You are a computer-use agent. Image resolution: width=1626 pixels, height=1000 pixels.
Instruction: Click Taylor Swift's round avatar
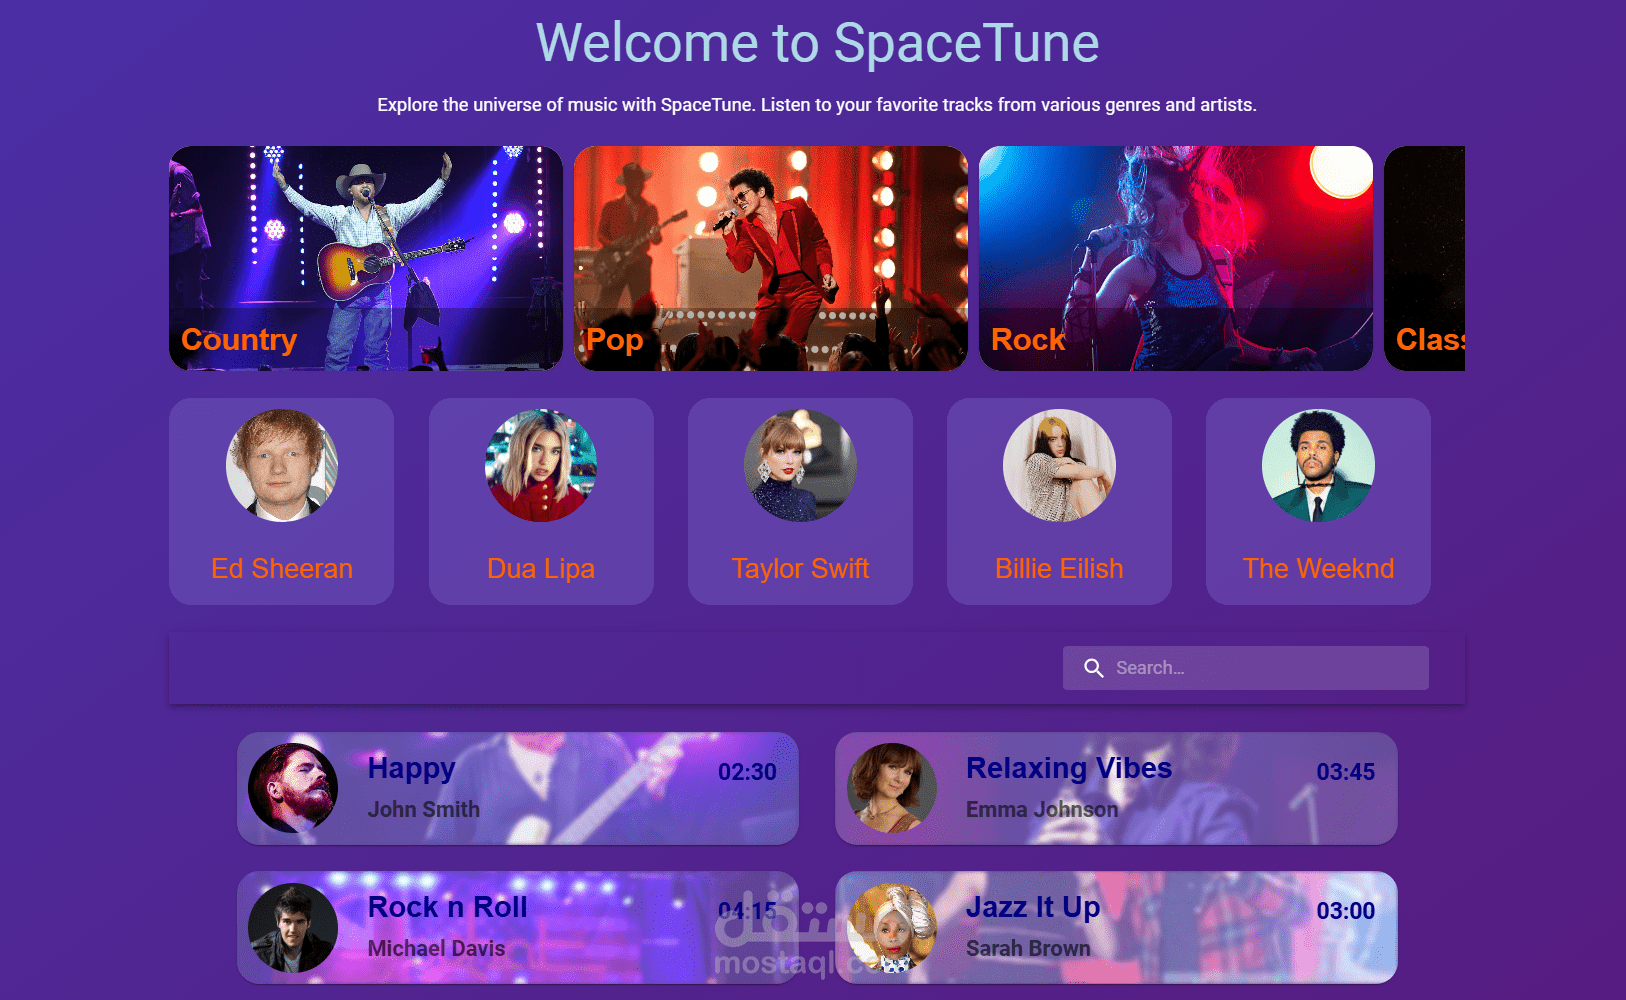point(800,465)
